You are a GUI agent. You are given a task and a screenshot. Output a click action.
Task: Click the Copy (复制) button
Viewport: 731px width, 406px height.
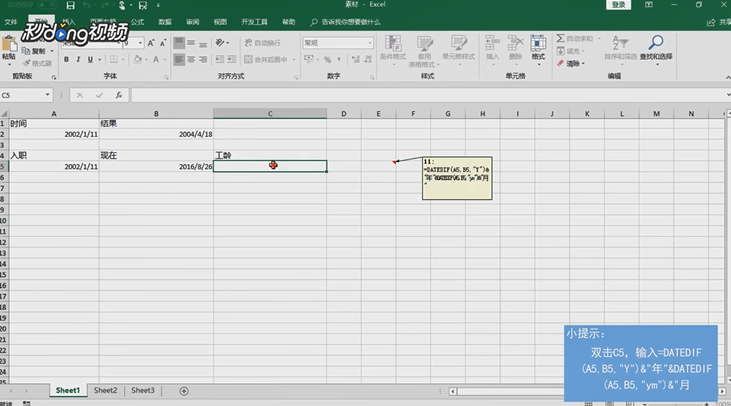coord(34,51)
